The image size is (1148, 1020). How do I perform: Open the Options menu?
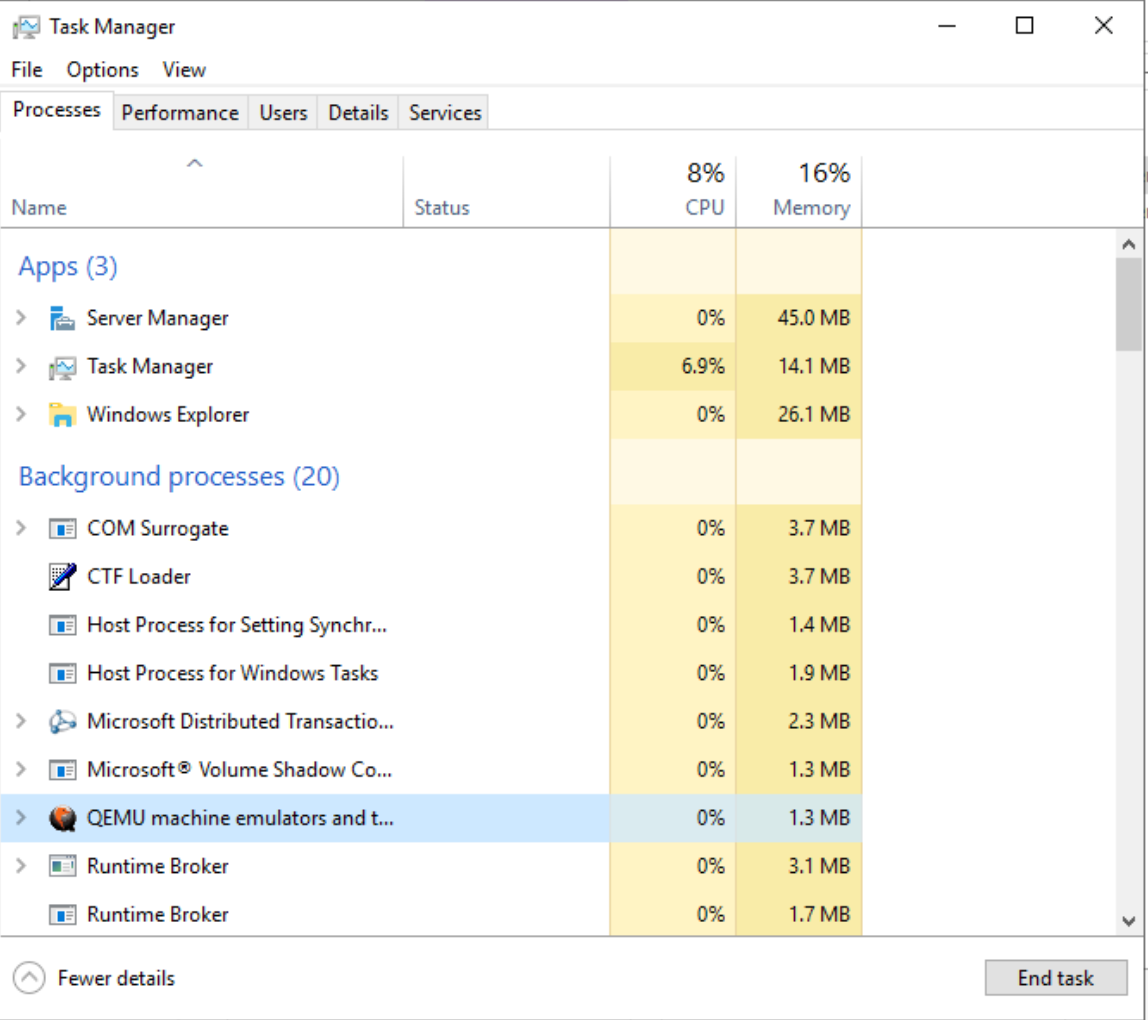(102, 70)
